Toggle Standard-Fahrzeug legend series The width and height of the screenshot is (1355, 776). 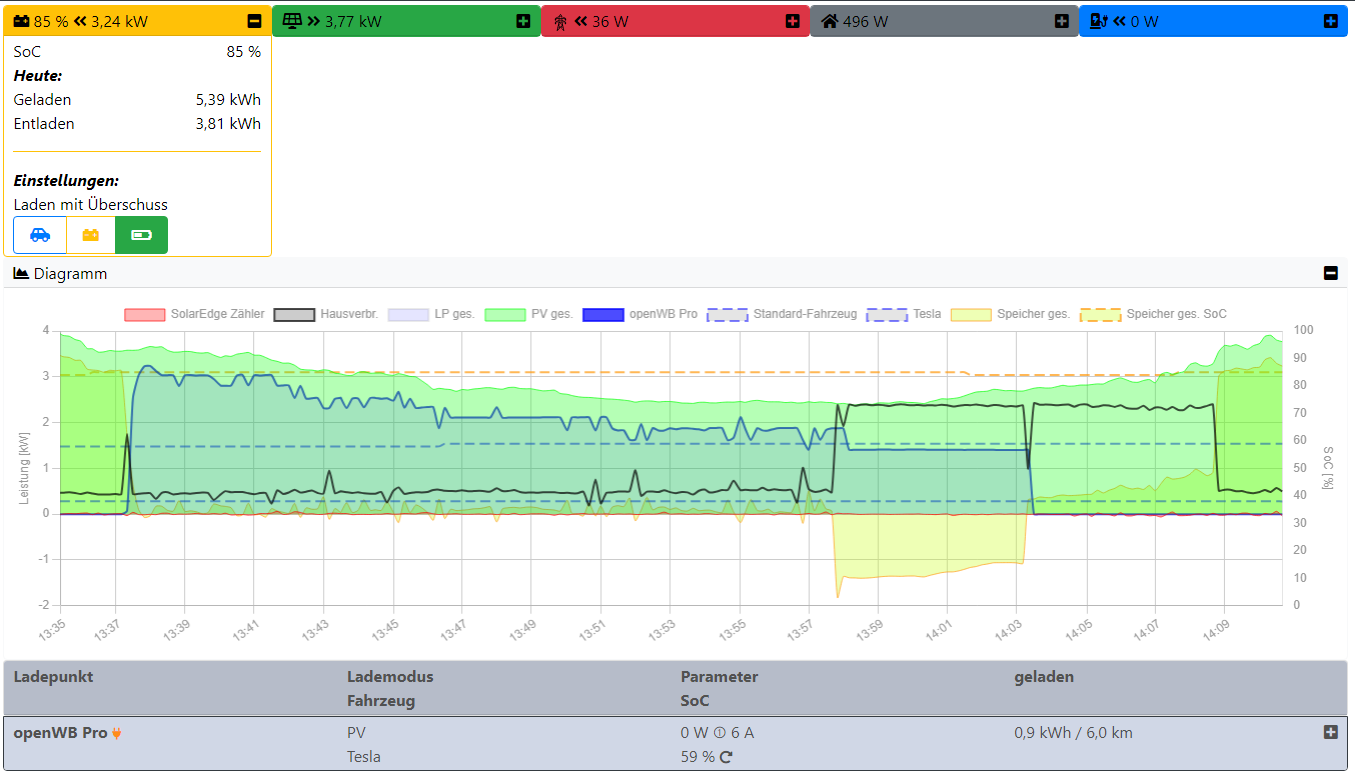click(x=782, y=314)
